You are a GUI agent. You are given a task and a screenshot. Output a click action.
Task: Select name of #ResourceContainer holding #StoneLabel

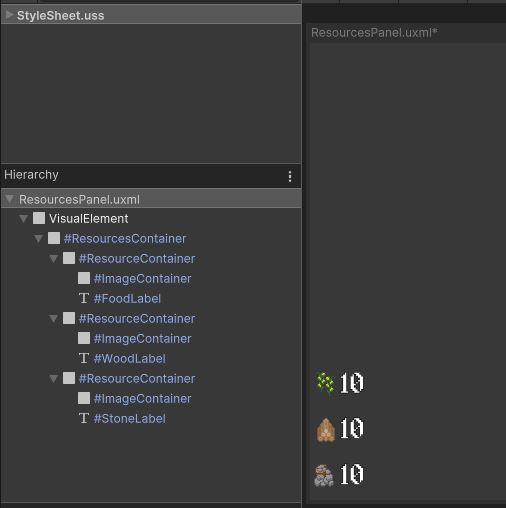(x=137, y=379)
